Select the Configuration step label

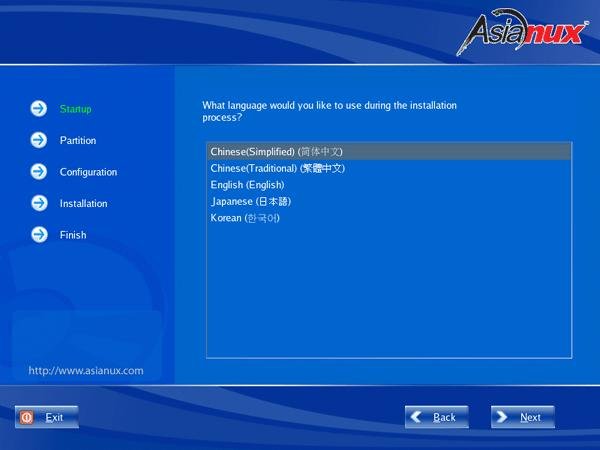click(x=88, y=172)
